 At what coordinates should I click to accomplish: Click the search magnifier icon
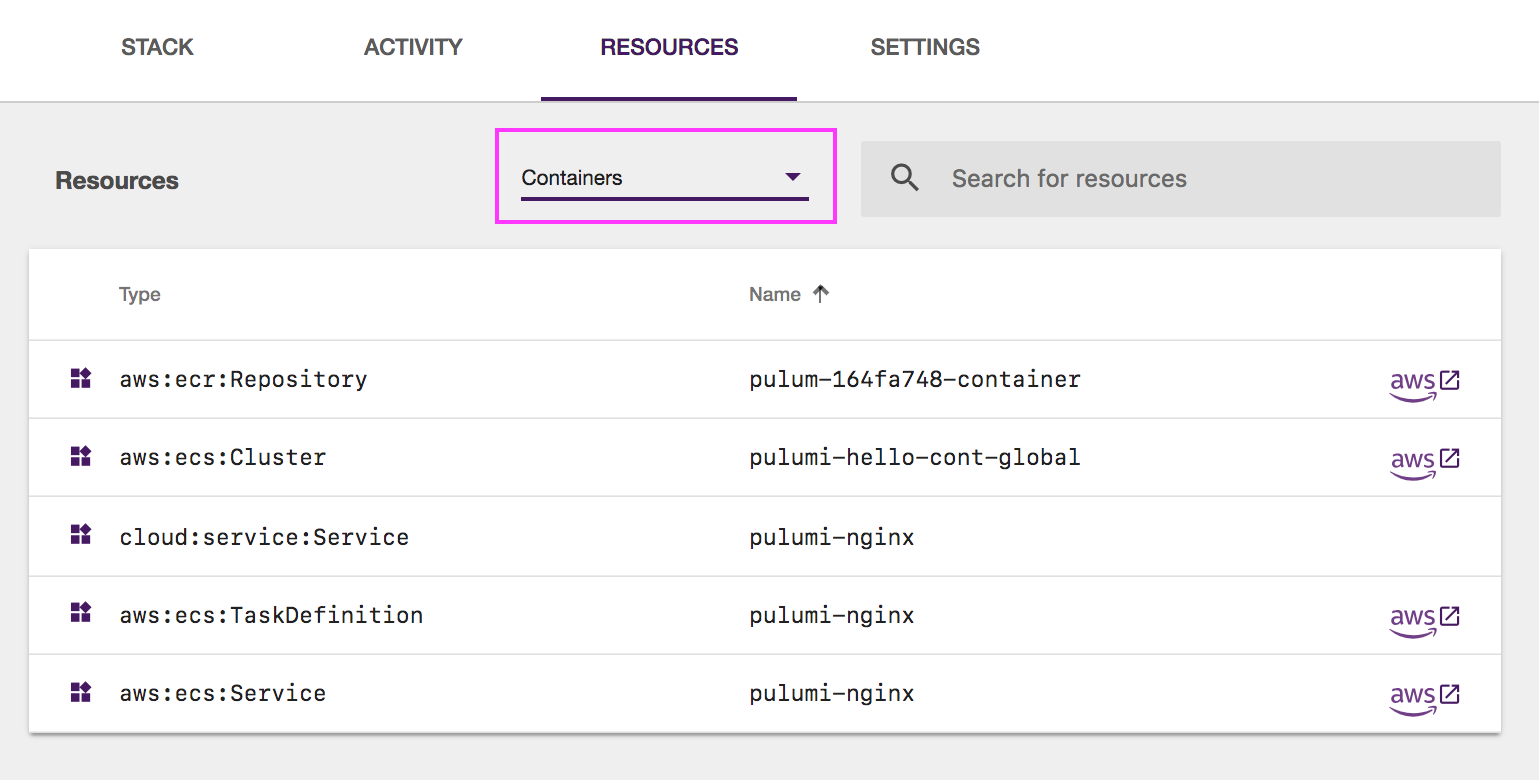coord(905,179)
